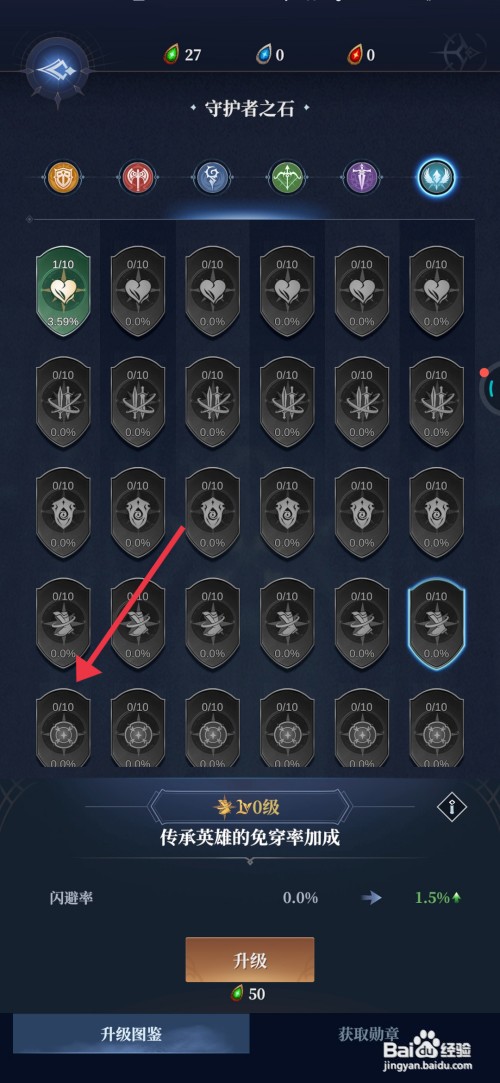Image resolution: width=500 pixels, height=1083 pixels.
Task: Open the diamond info icon
Action: tap(452, 806)
